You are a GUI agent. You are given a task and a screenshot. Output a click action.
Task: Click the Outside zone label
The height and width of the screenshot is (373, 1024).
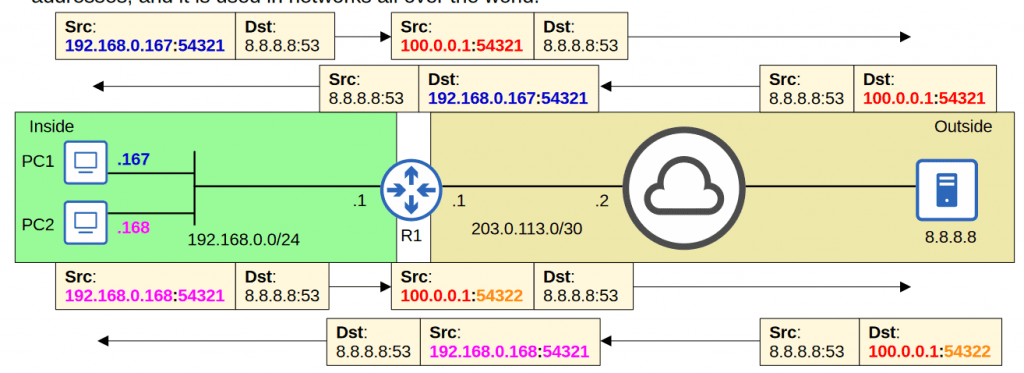[964, 126]
